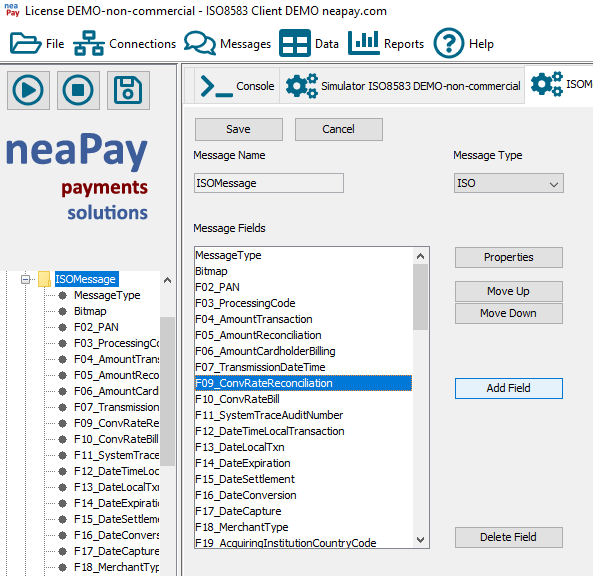593x576 pixels.
Task: Collapse the ISOMessage tree node
Action: tap(25, 279)
